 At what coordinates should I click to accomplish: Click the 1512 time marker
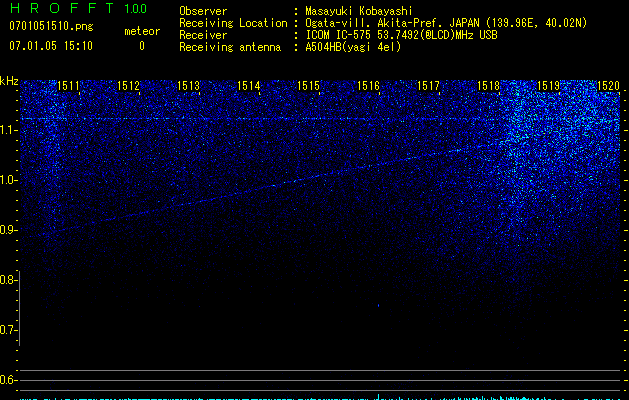[x=128, y=85]
